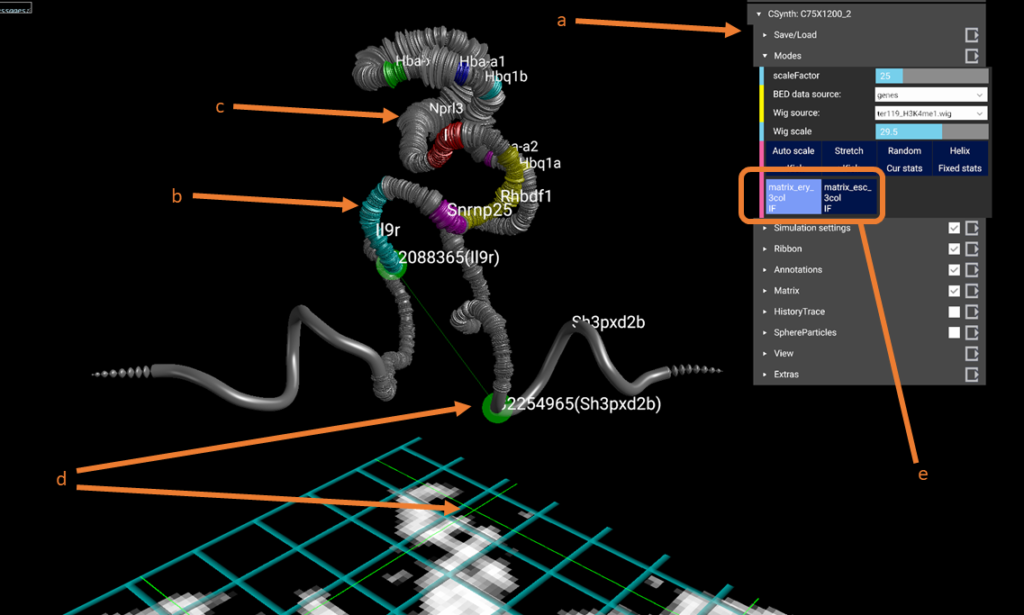
Task: Click the Wig scale slider
Action: point(930,132)
